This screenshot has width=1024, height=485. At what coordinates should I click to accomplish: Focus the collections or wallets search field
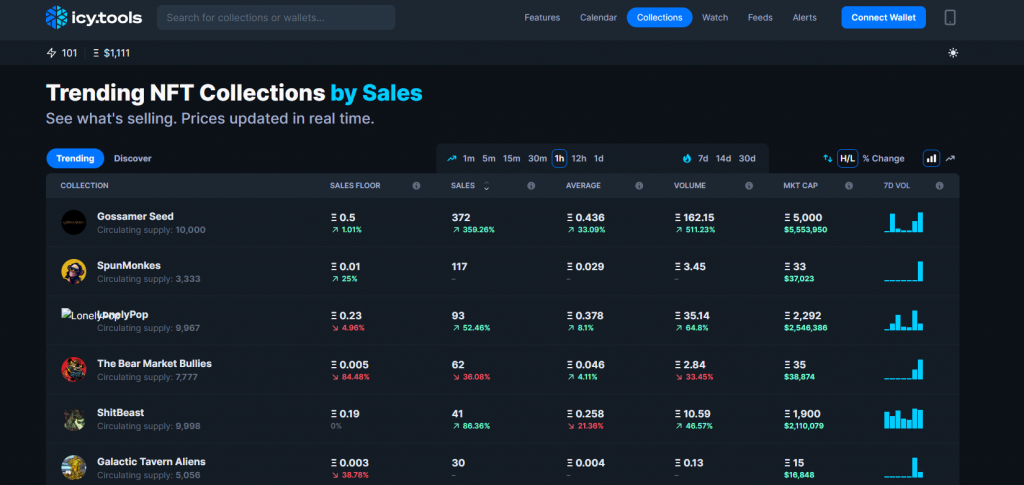(276, 18)
